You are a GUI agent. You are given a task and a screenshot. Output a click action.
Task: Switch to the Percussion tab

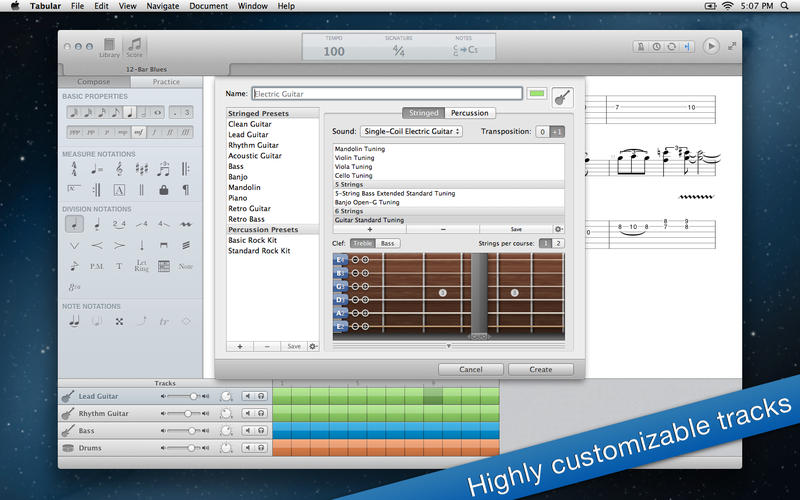470,113
